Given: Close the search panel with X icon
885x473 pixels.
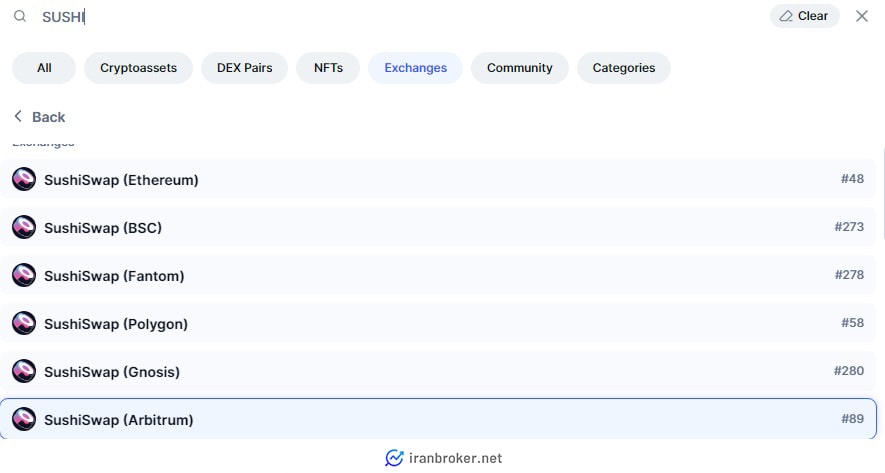Looking at the screenshot, I should pos(861,16).
